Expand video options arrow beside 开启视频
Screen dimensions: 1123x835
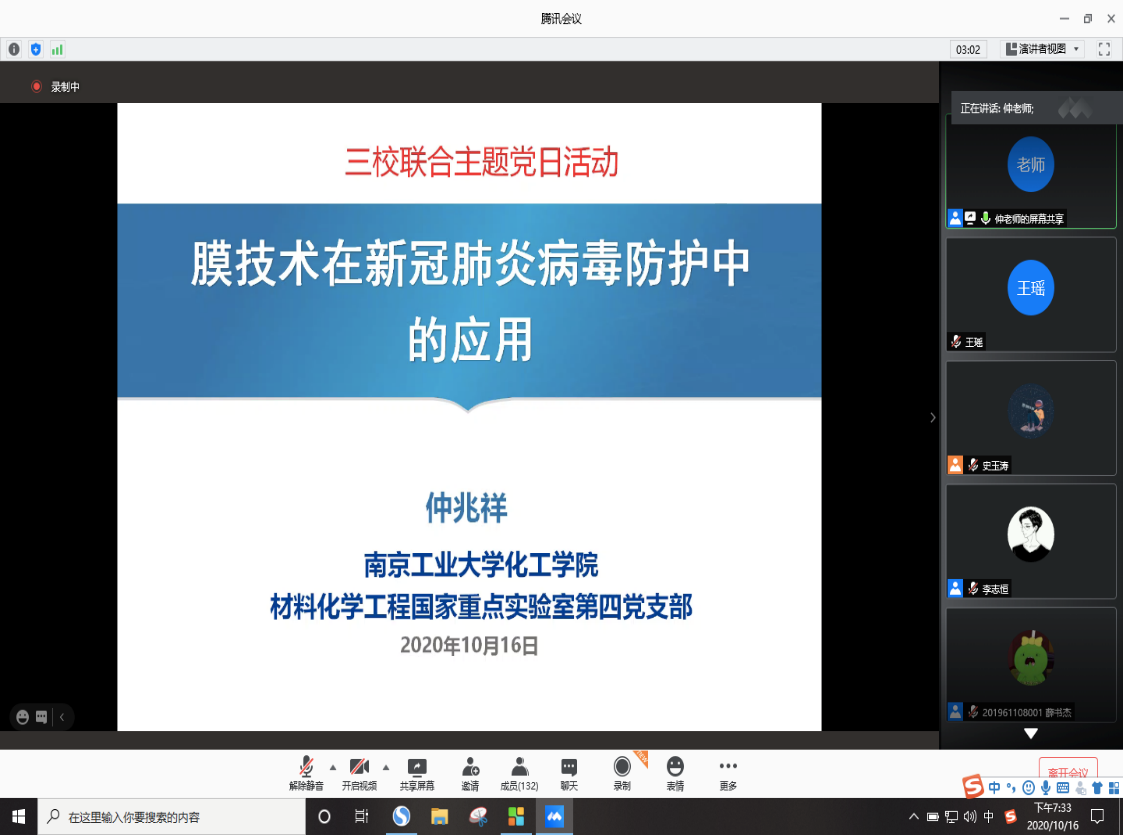pyautogui.click(x=386, y=767)
